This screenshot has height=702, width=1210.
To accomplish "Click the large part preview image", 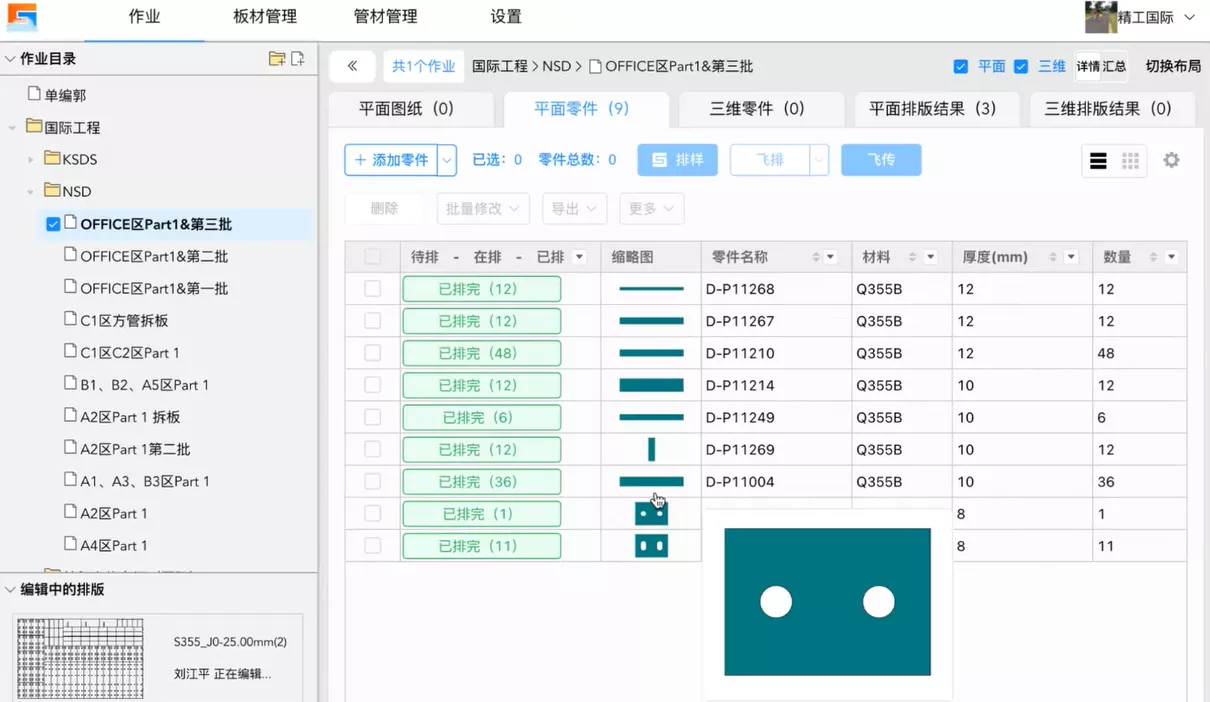I will [827, 602].
